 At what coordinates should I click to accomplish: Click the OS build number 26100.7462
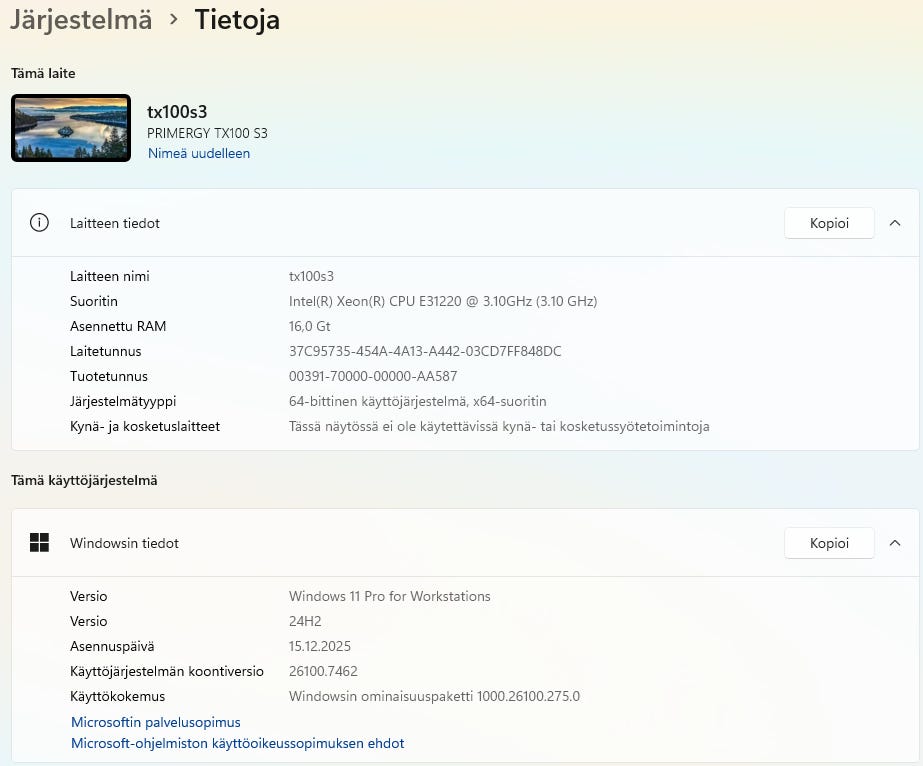[323, 671]
